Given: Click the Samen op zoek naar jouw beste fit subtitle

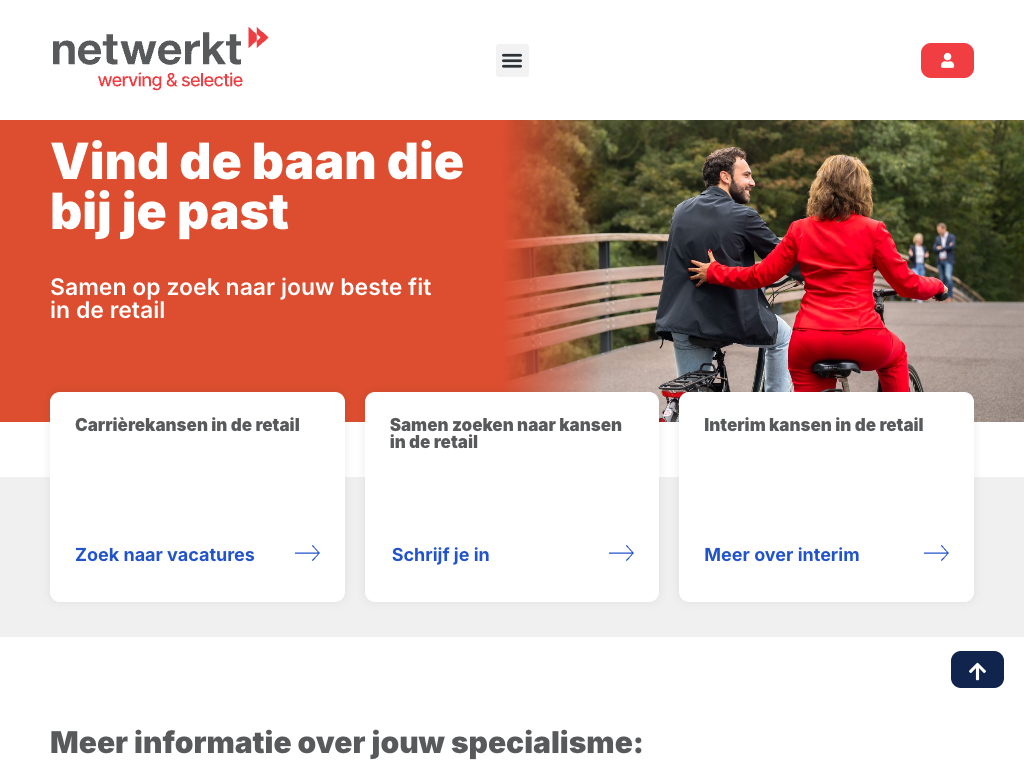Looking at the screenshot, I should (x=241, y=298).
